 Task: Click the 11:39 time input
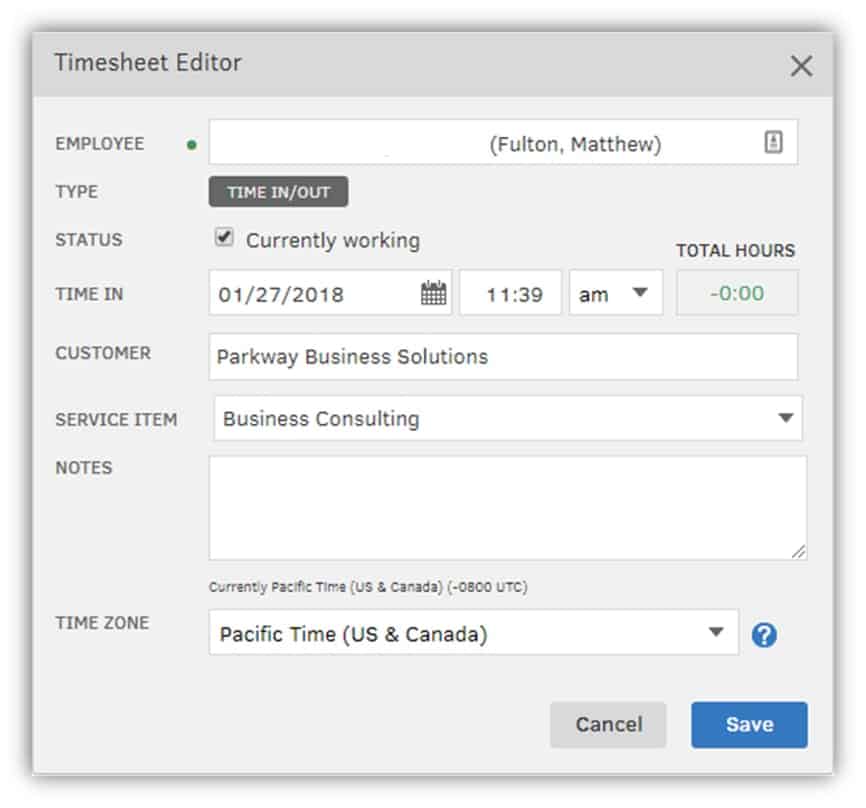[x=510, y=293]
